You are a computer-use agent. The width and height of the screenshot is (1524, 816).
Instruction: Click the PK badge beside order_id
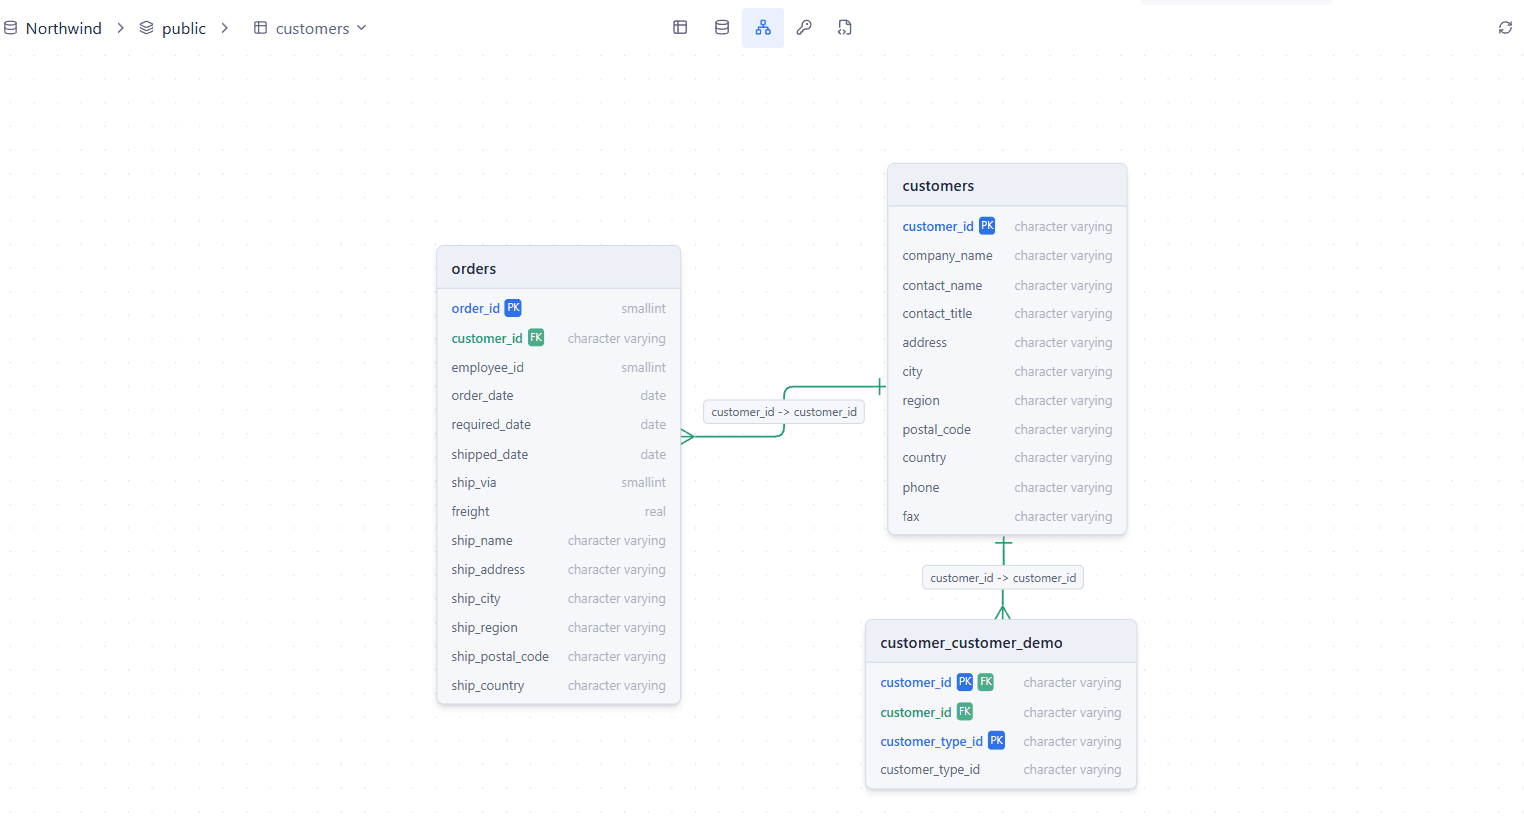pos(513,308)
